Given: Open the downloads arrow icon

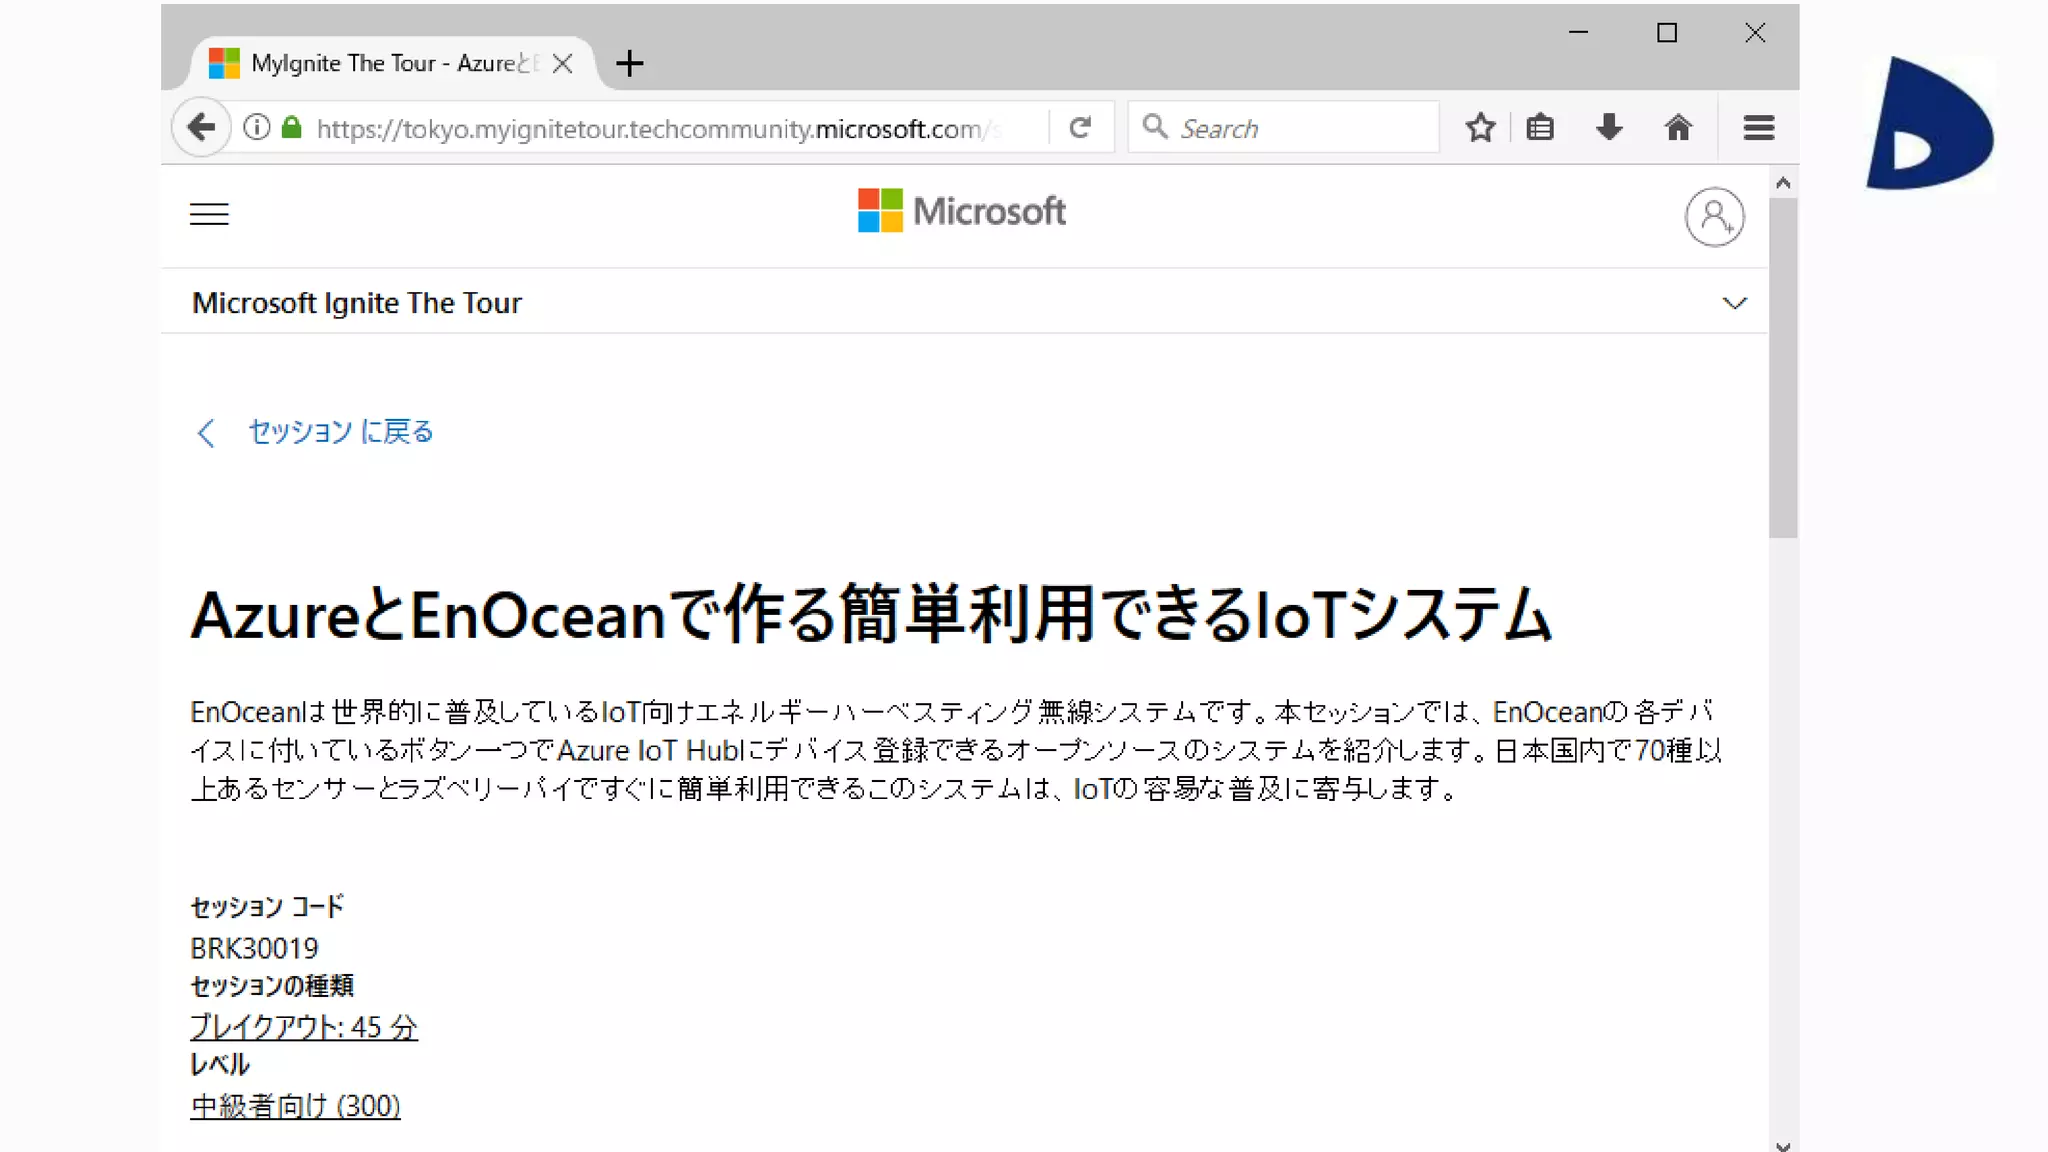Looking at the screenshot, I should [1609, 127].
